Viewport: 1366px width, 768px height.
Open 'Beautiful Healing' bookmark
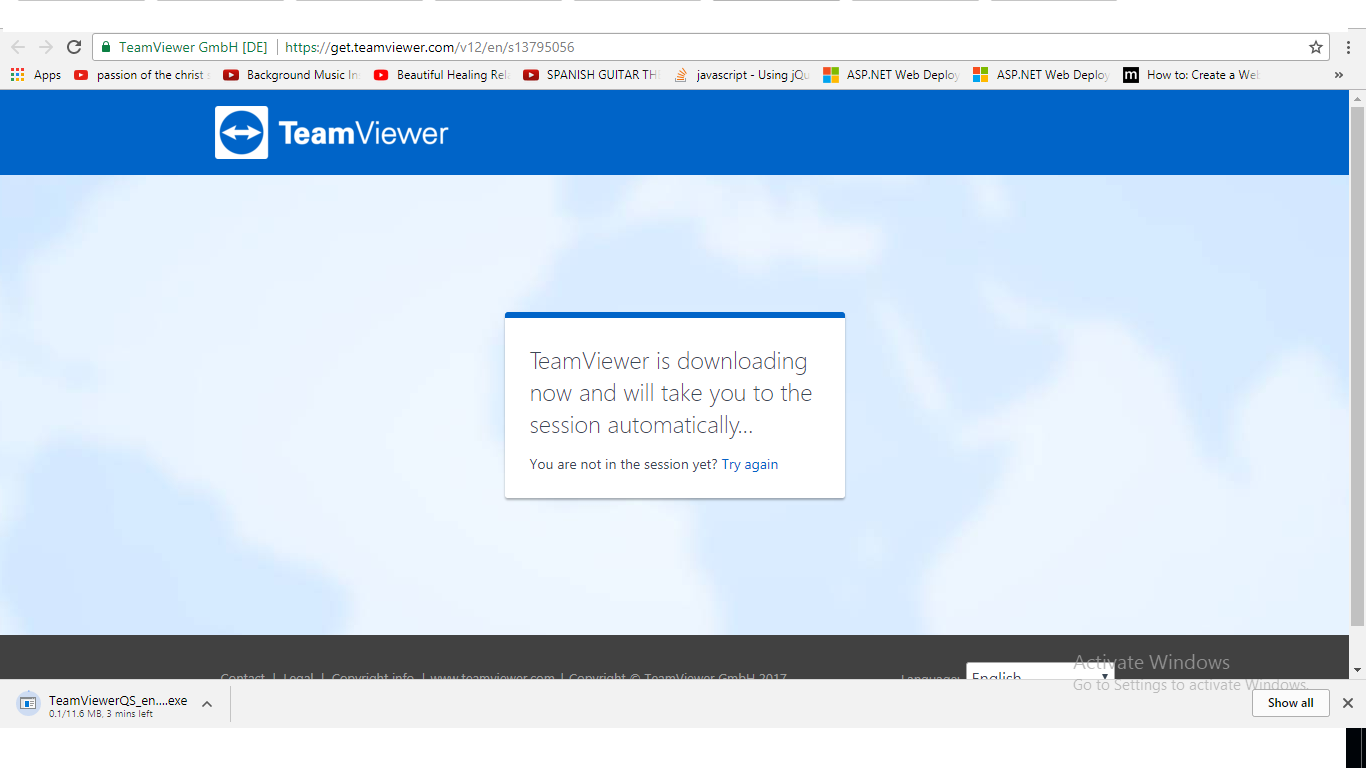pyautogui.click(x=441, y=75)
